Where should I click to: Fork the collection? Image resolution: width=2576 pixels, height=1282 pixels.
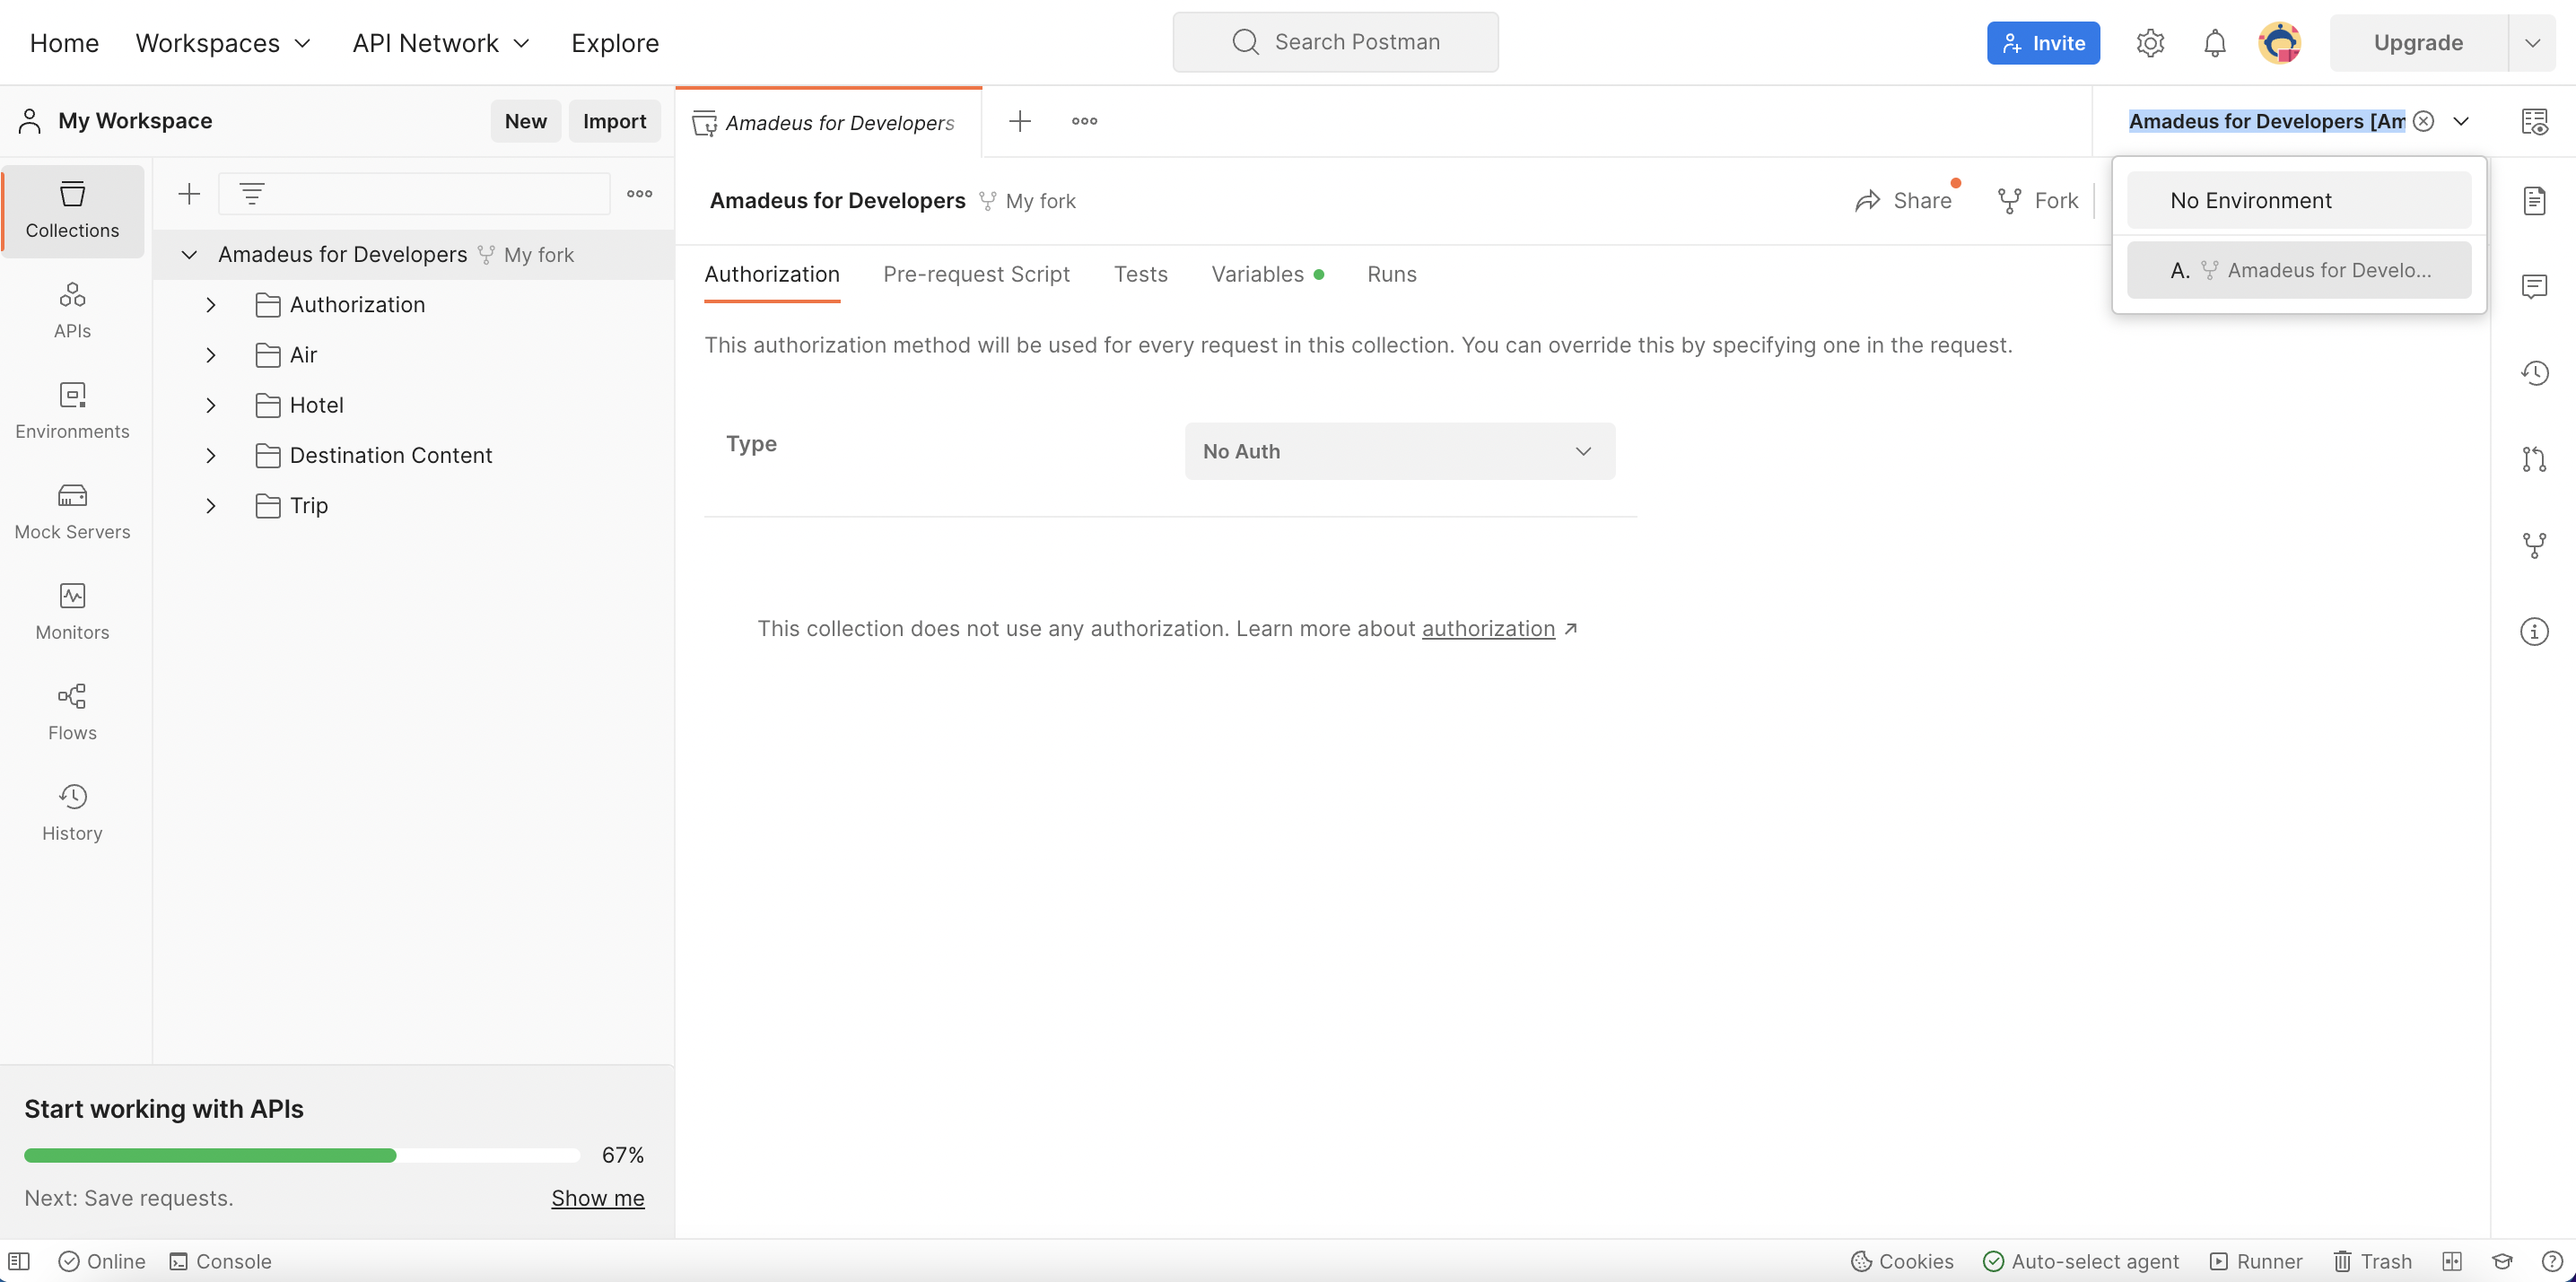2037,201
